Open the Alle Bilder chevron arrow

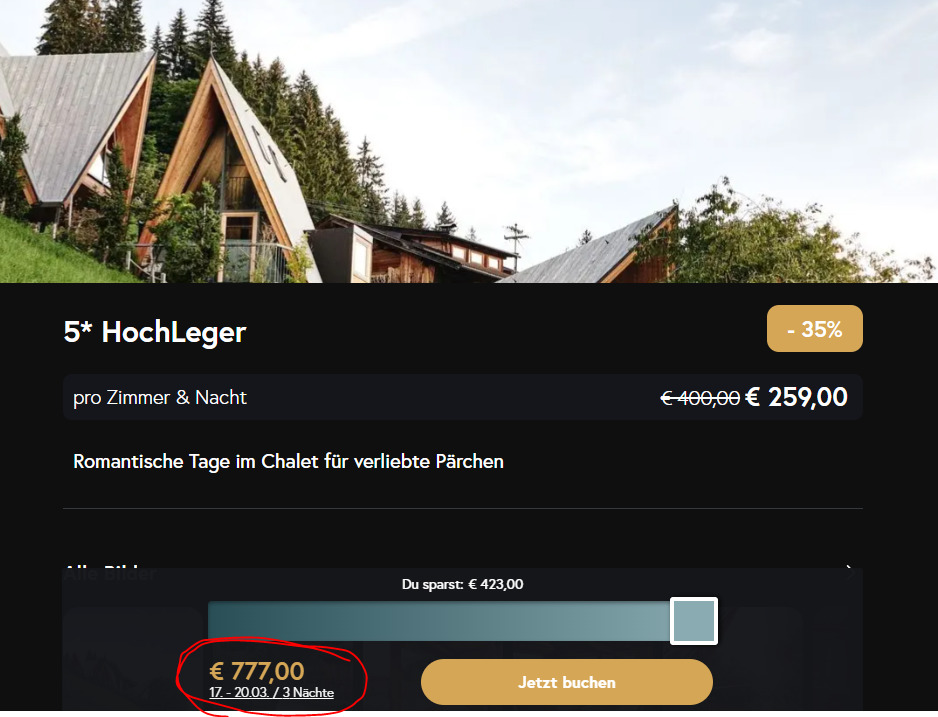tap(849, 570)
